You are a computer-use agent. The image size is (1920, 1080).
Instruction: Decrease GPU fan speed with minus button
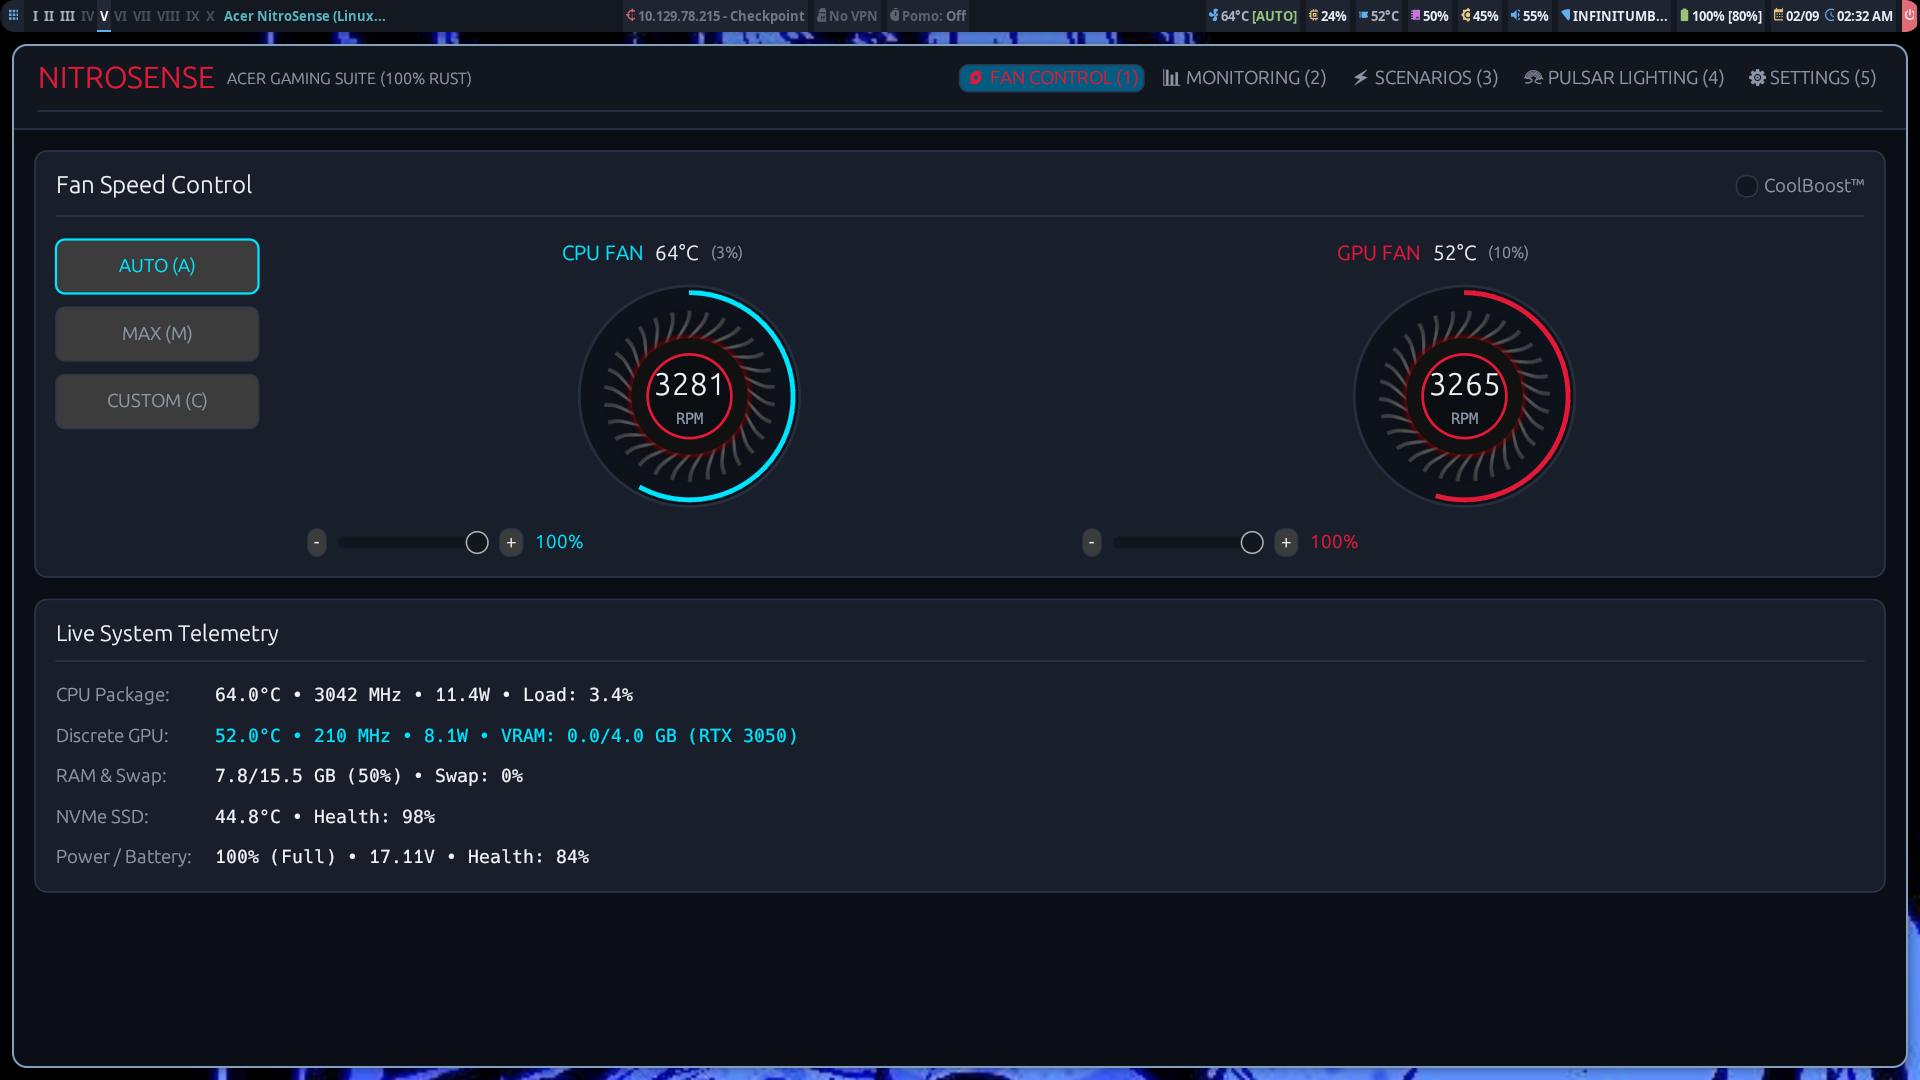(x=1091, y=542)
